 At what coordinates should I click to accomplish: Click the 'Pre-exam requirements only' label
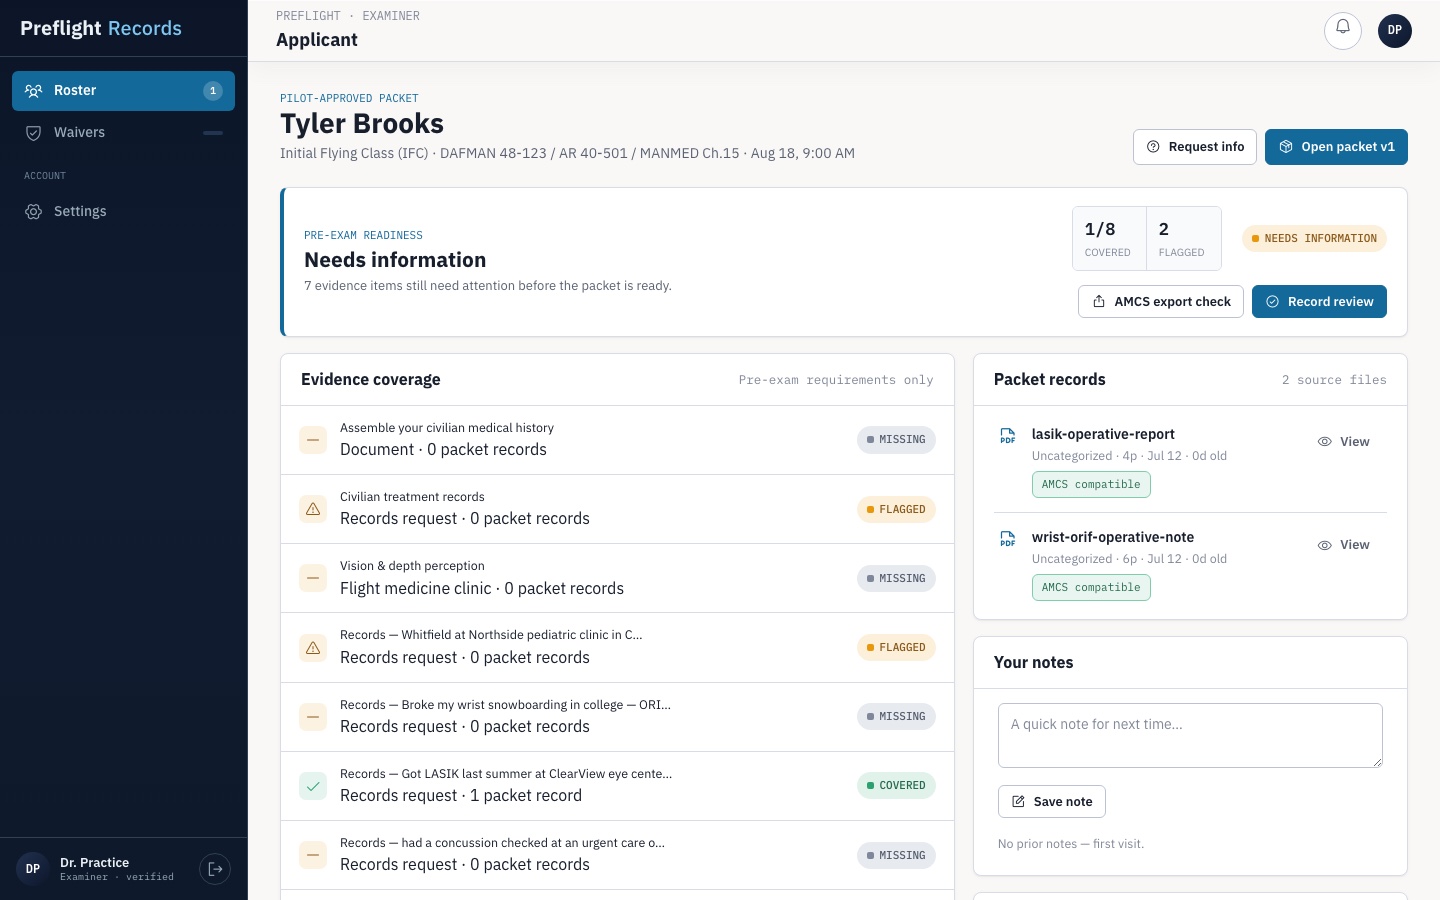tap(836, 381)
